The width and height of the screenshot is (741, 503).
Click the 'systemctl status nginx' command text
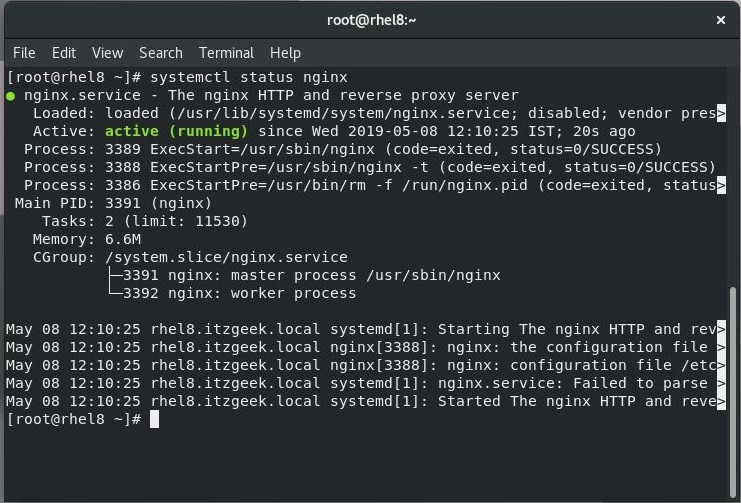[x=249, y=77]
